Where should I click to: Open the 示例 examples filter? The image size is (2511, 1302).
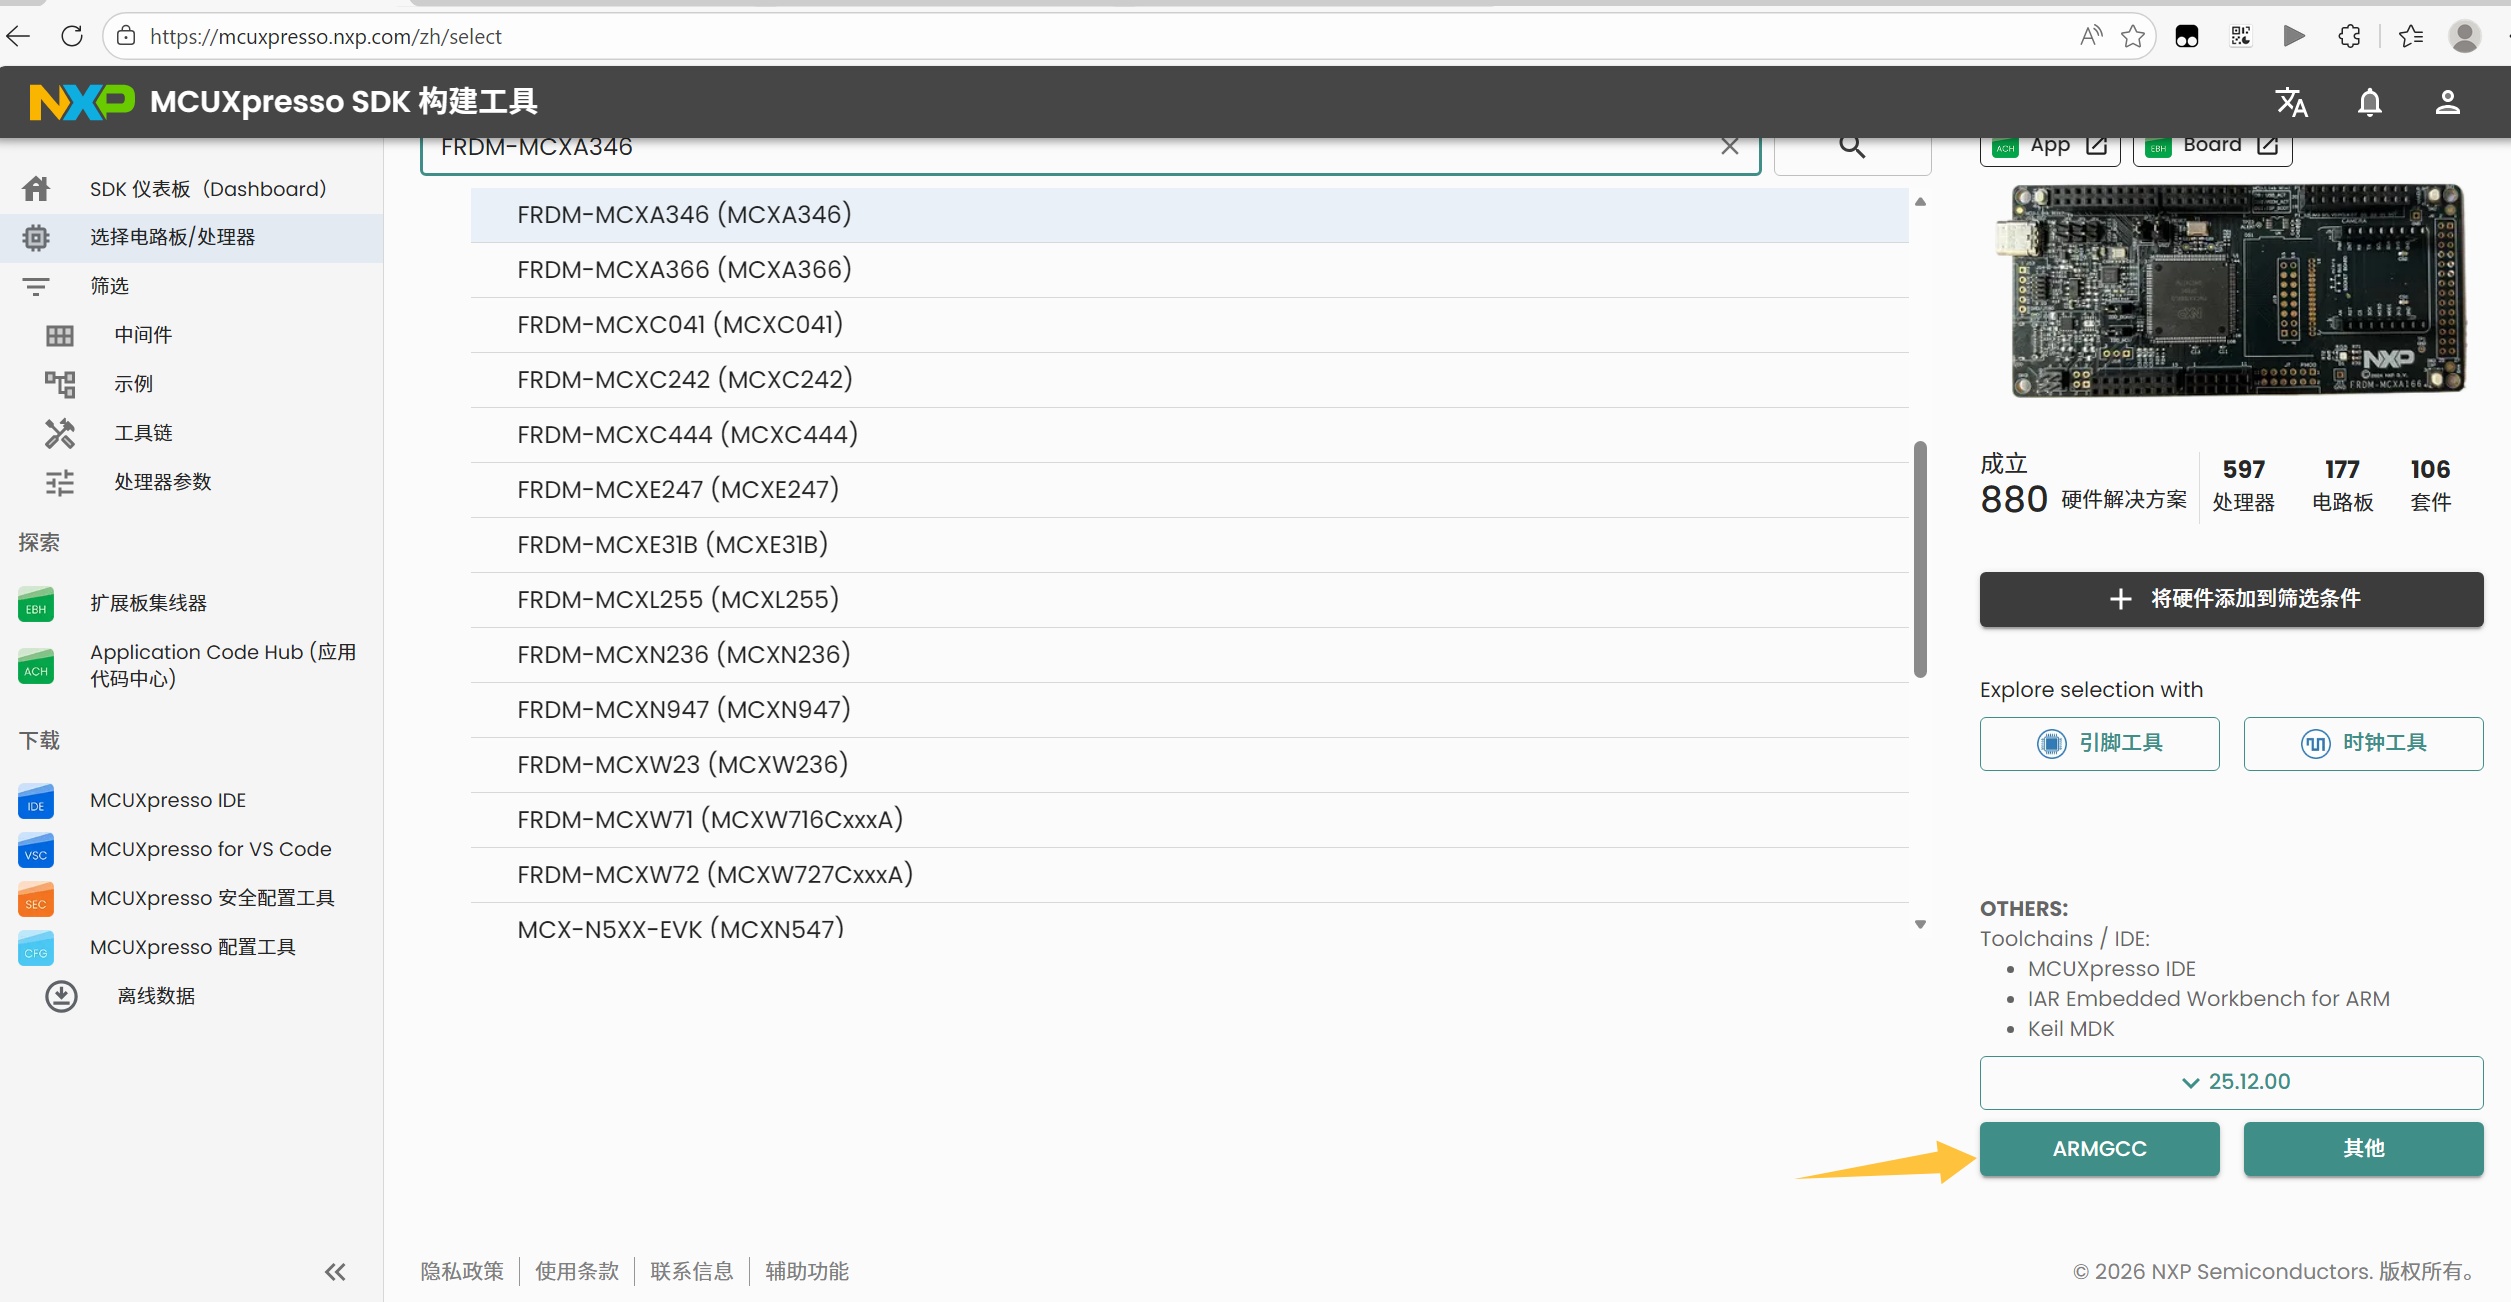(192, 384)
